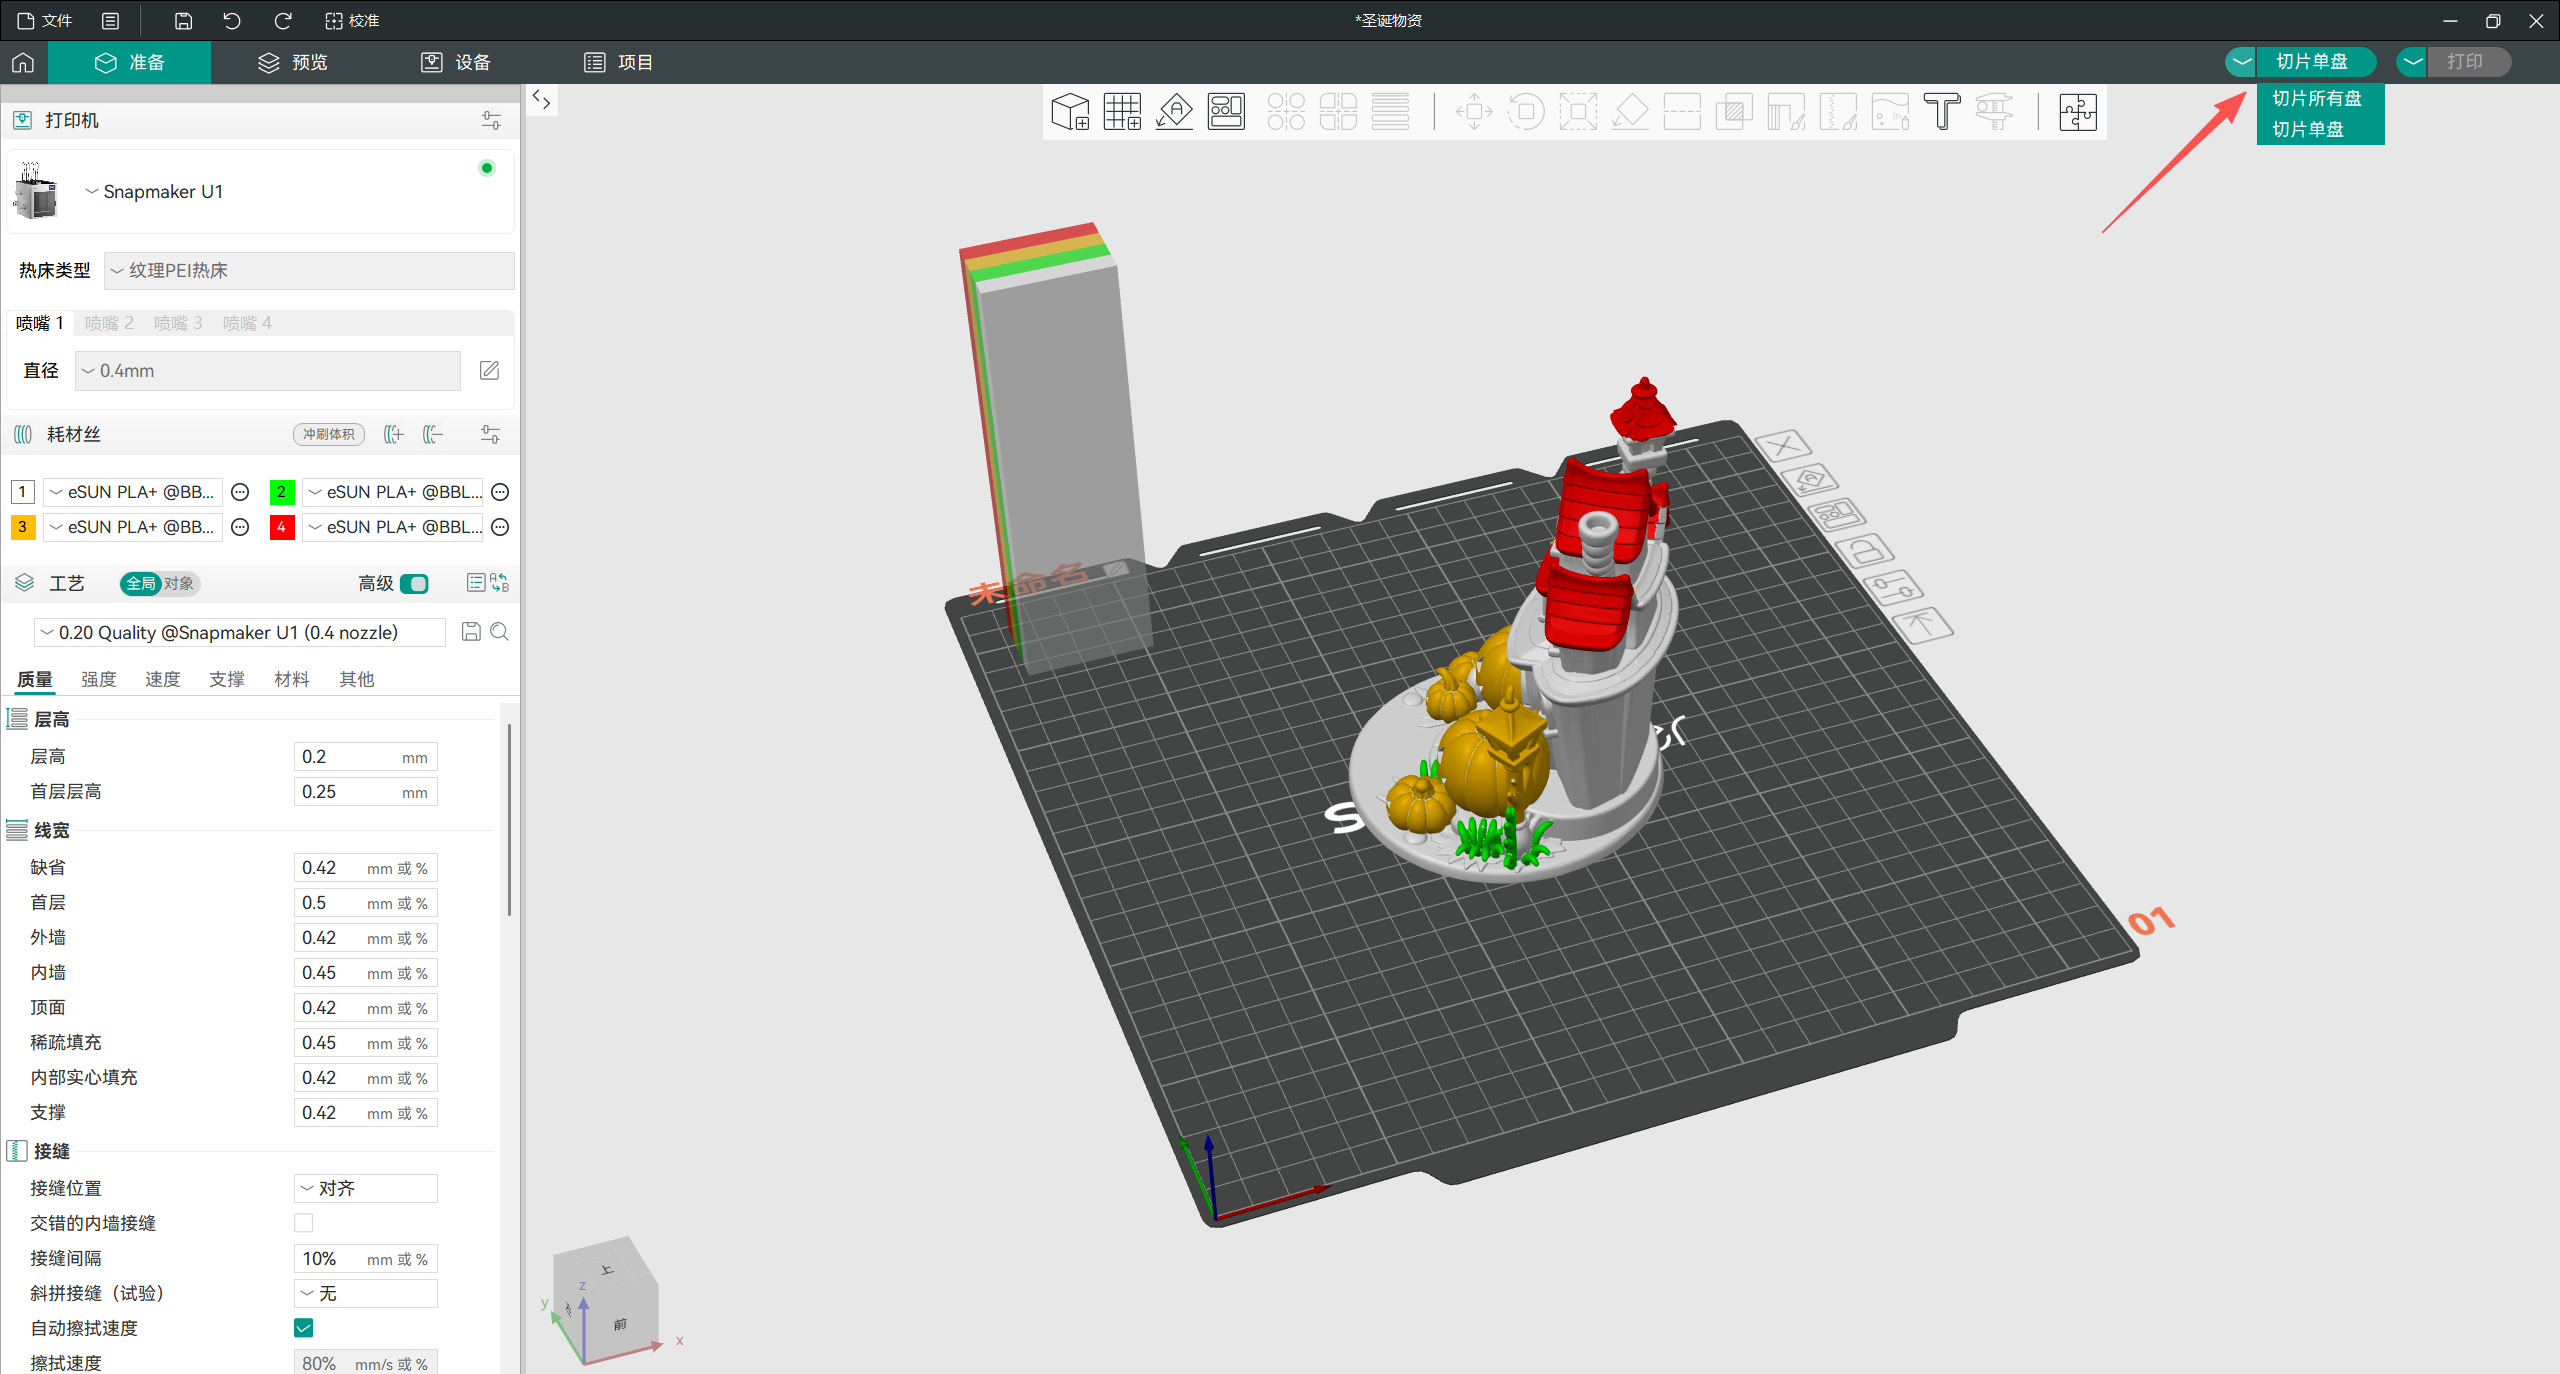
Task: Open the 热床类型 bed type dropdown
Action: coord(309,271)
